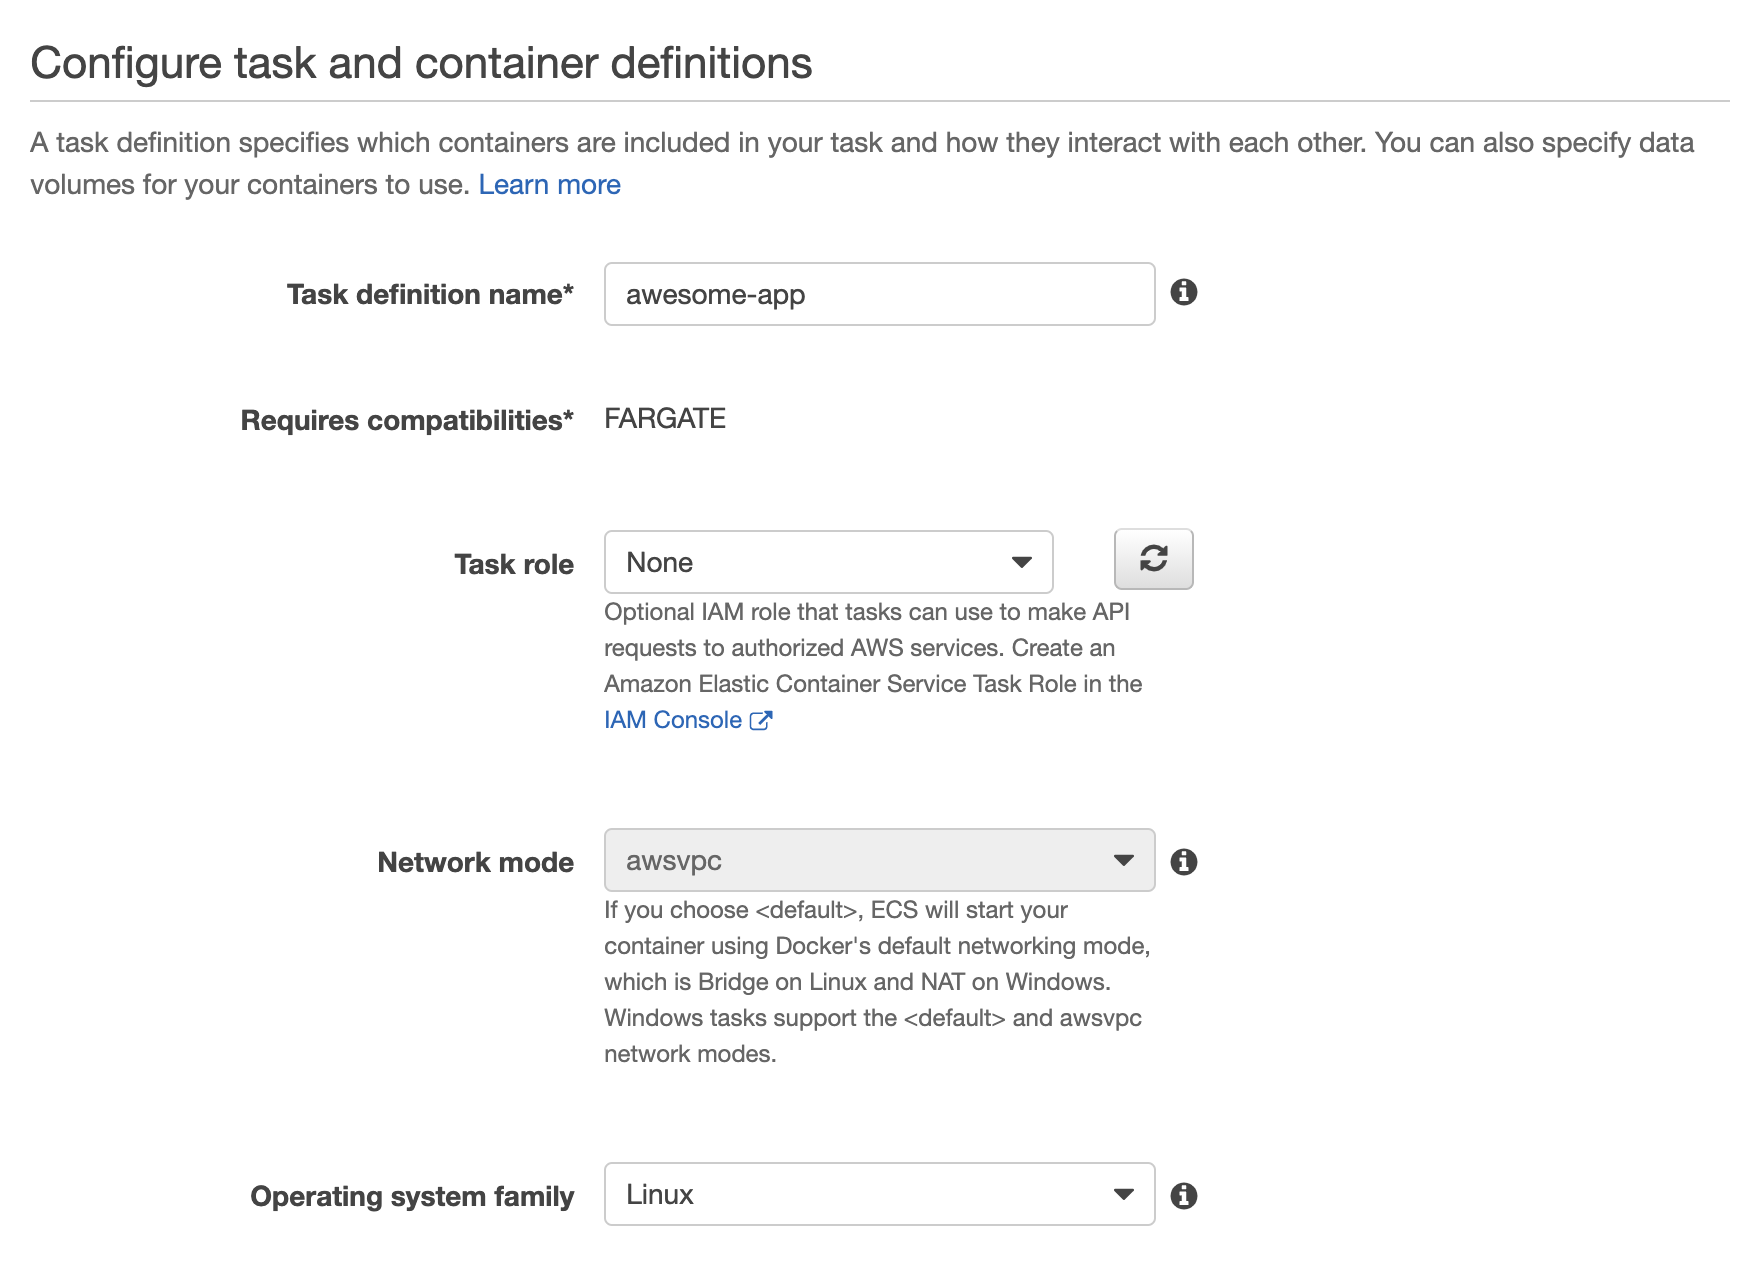Click the info icon next to Network mode
The width and height of the screenshot is (1758, 1270).
(1186, 860)
